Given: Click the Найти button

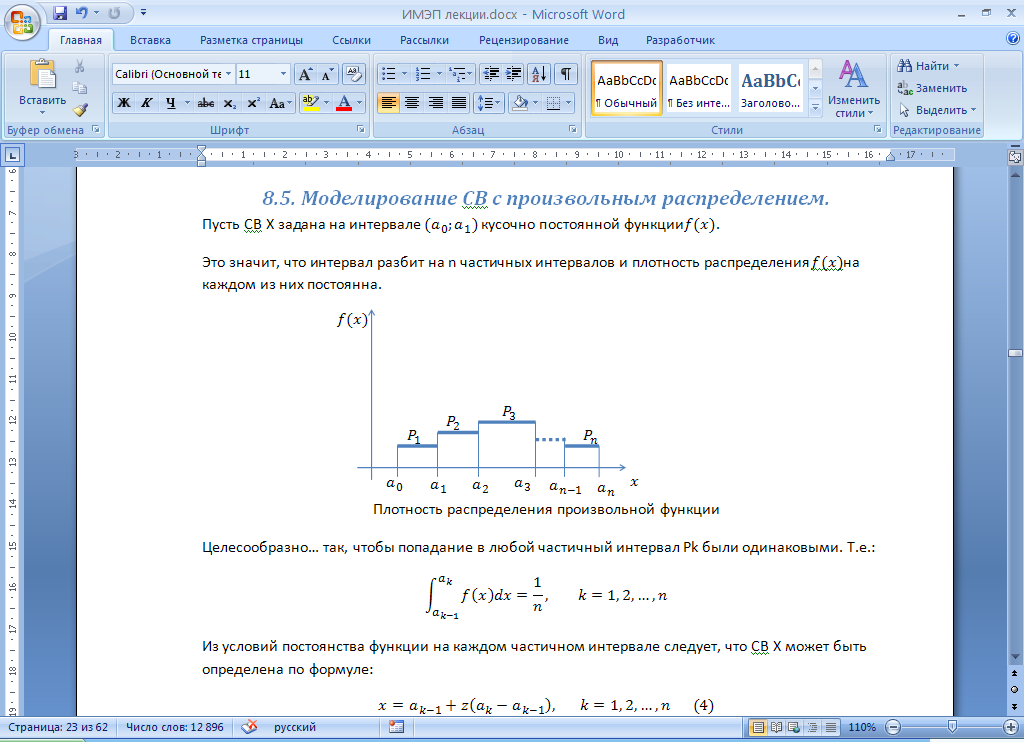Looking at the screenshot, I should pos(930,66).
